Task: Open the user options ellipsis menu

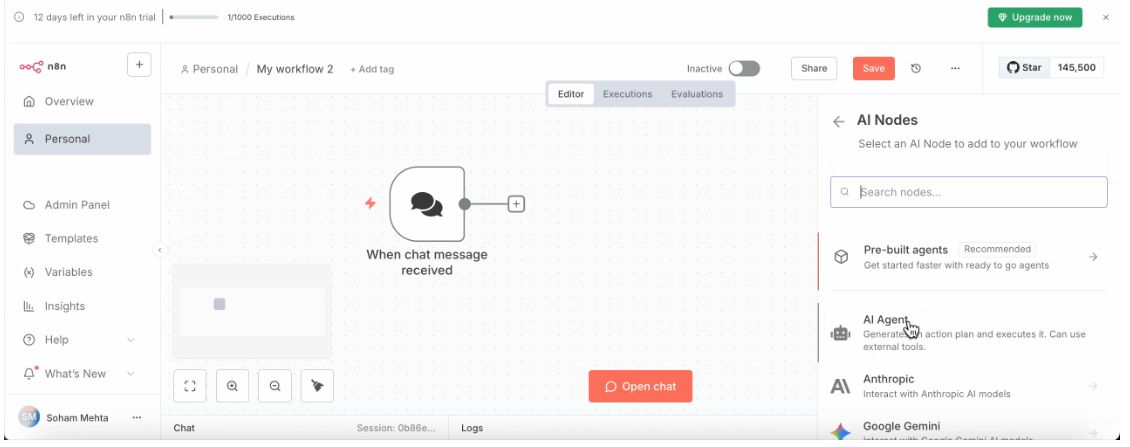Action: [137, 417]
